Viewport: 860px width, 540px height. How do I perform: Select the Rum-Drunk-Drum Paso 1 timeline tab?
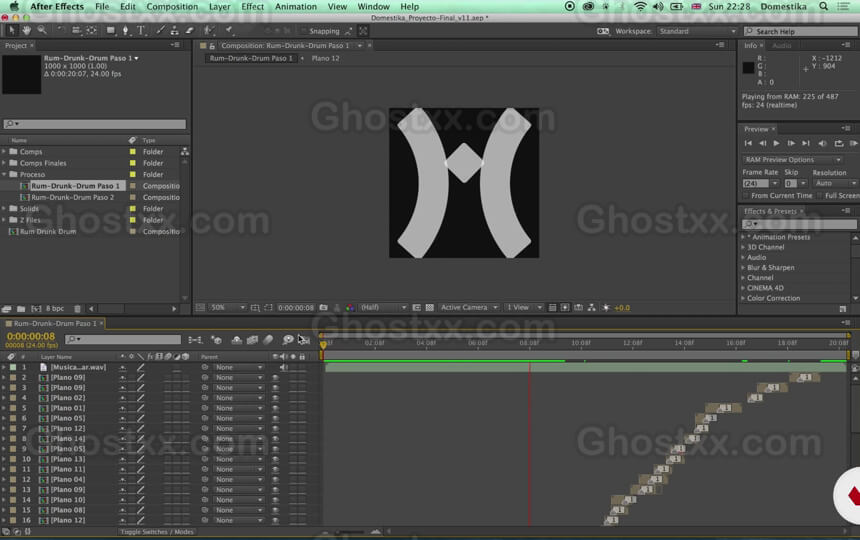[54, 323]
